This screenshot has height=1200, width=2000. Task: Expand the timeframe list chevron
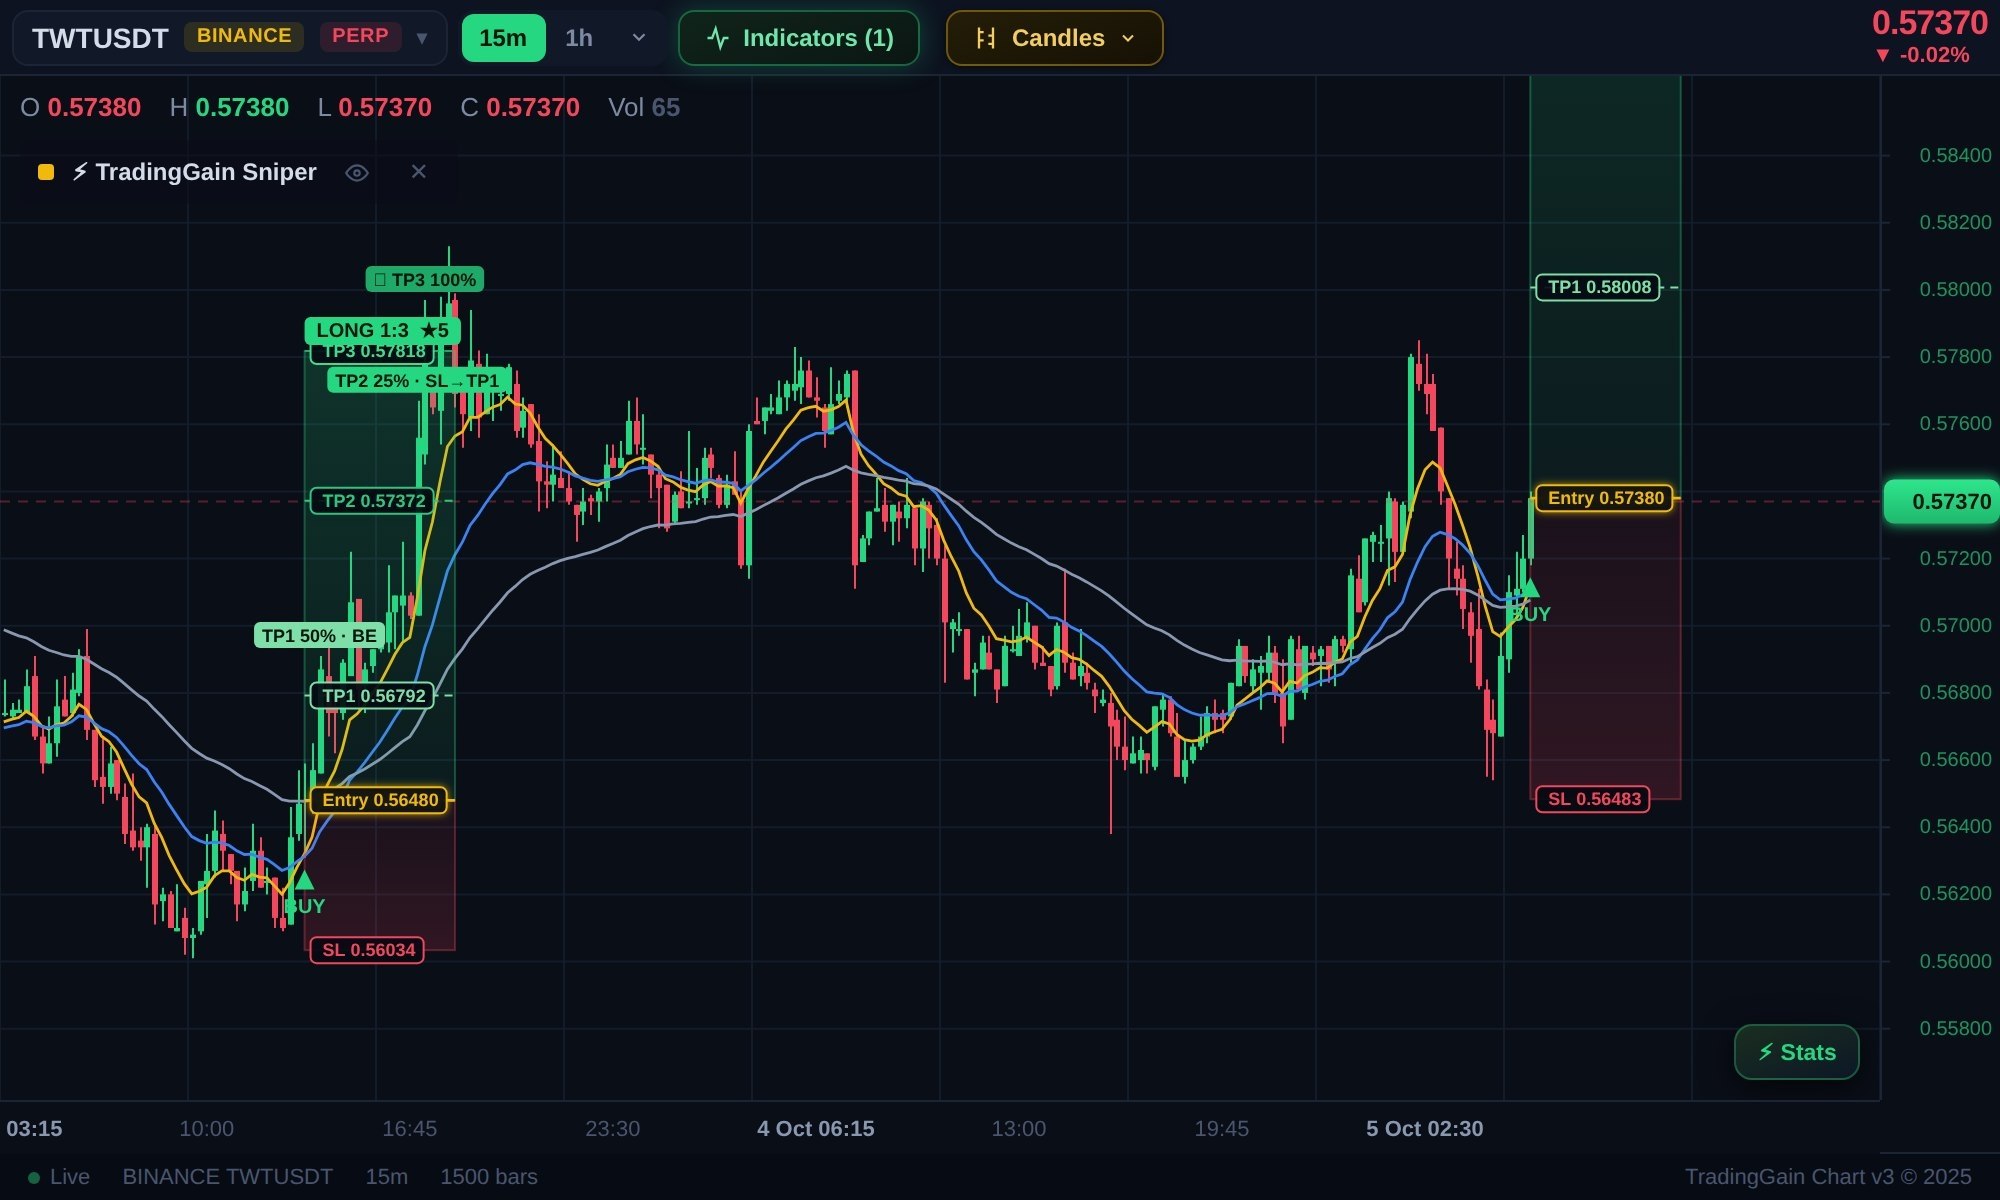639,38
